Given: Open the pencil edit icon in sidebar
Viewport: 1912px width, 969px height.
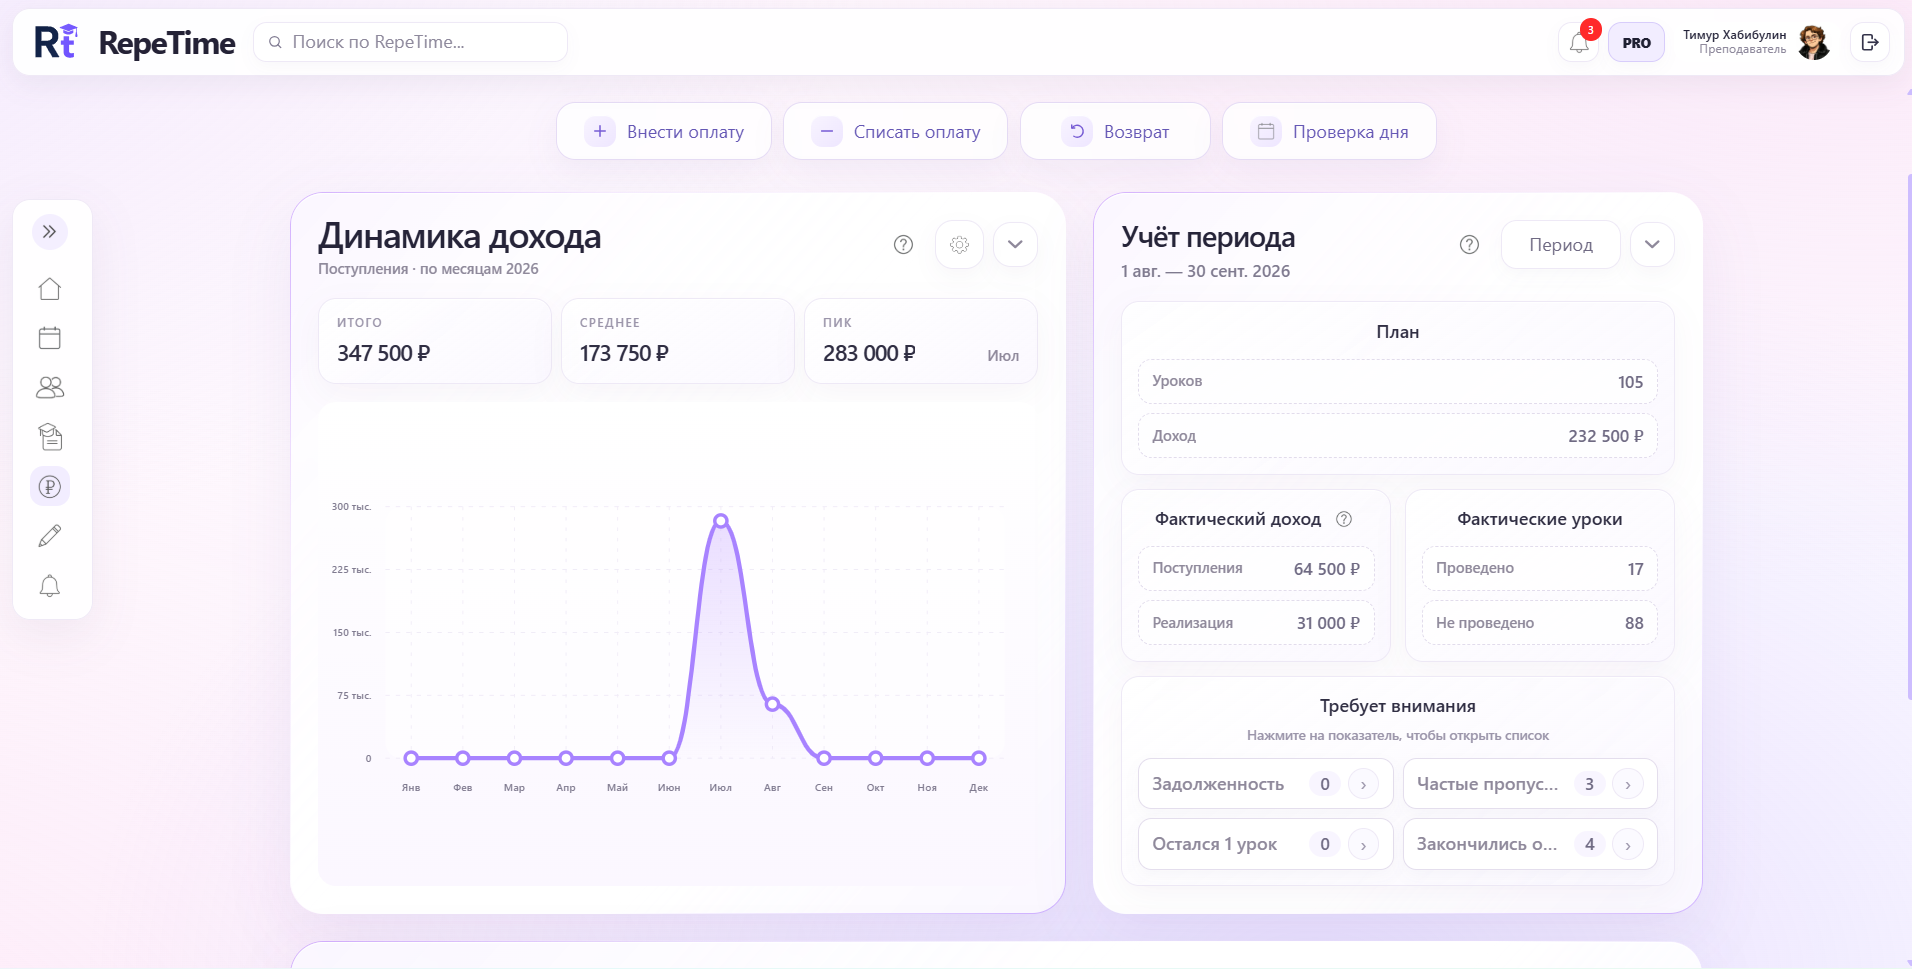Looking at the screenshot, I should pos(50,536).
